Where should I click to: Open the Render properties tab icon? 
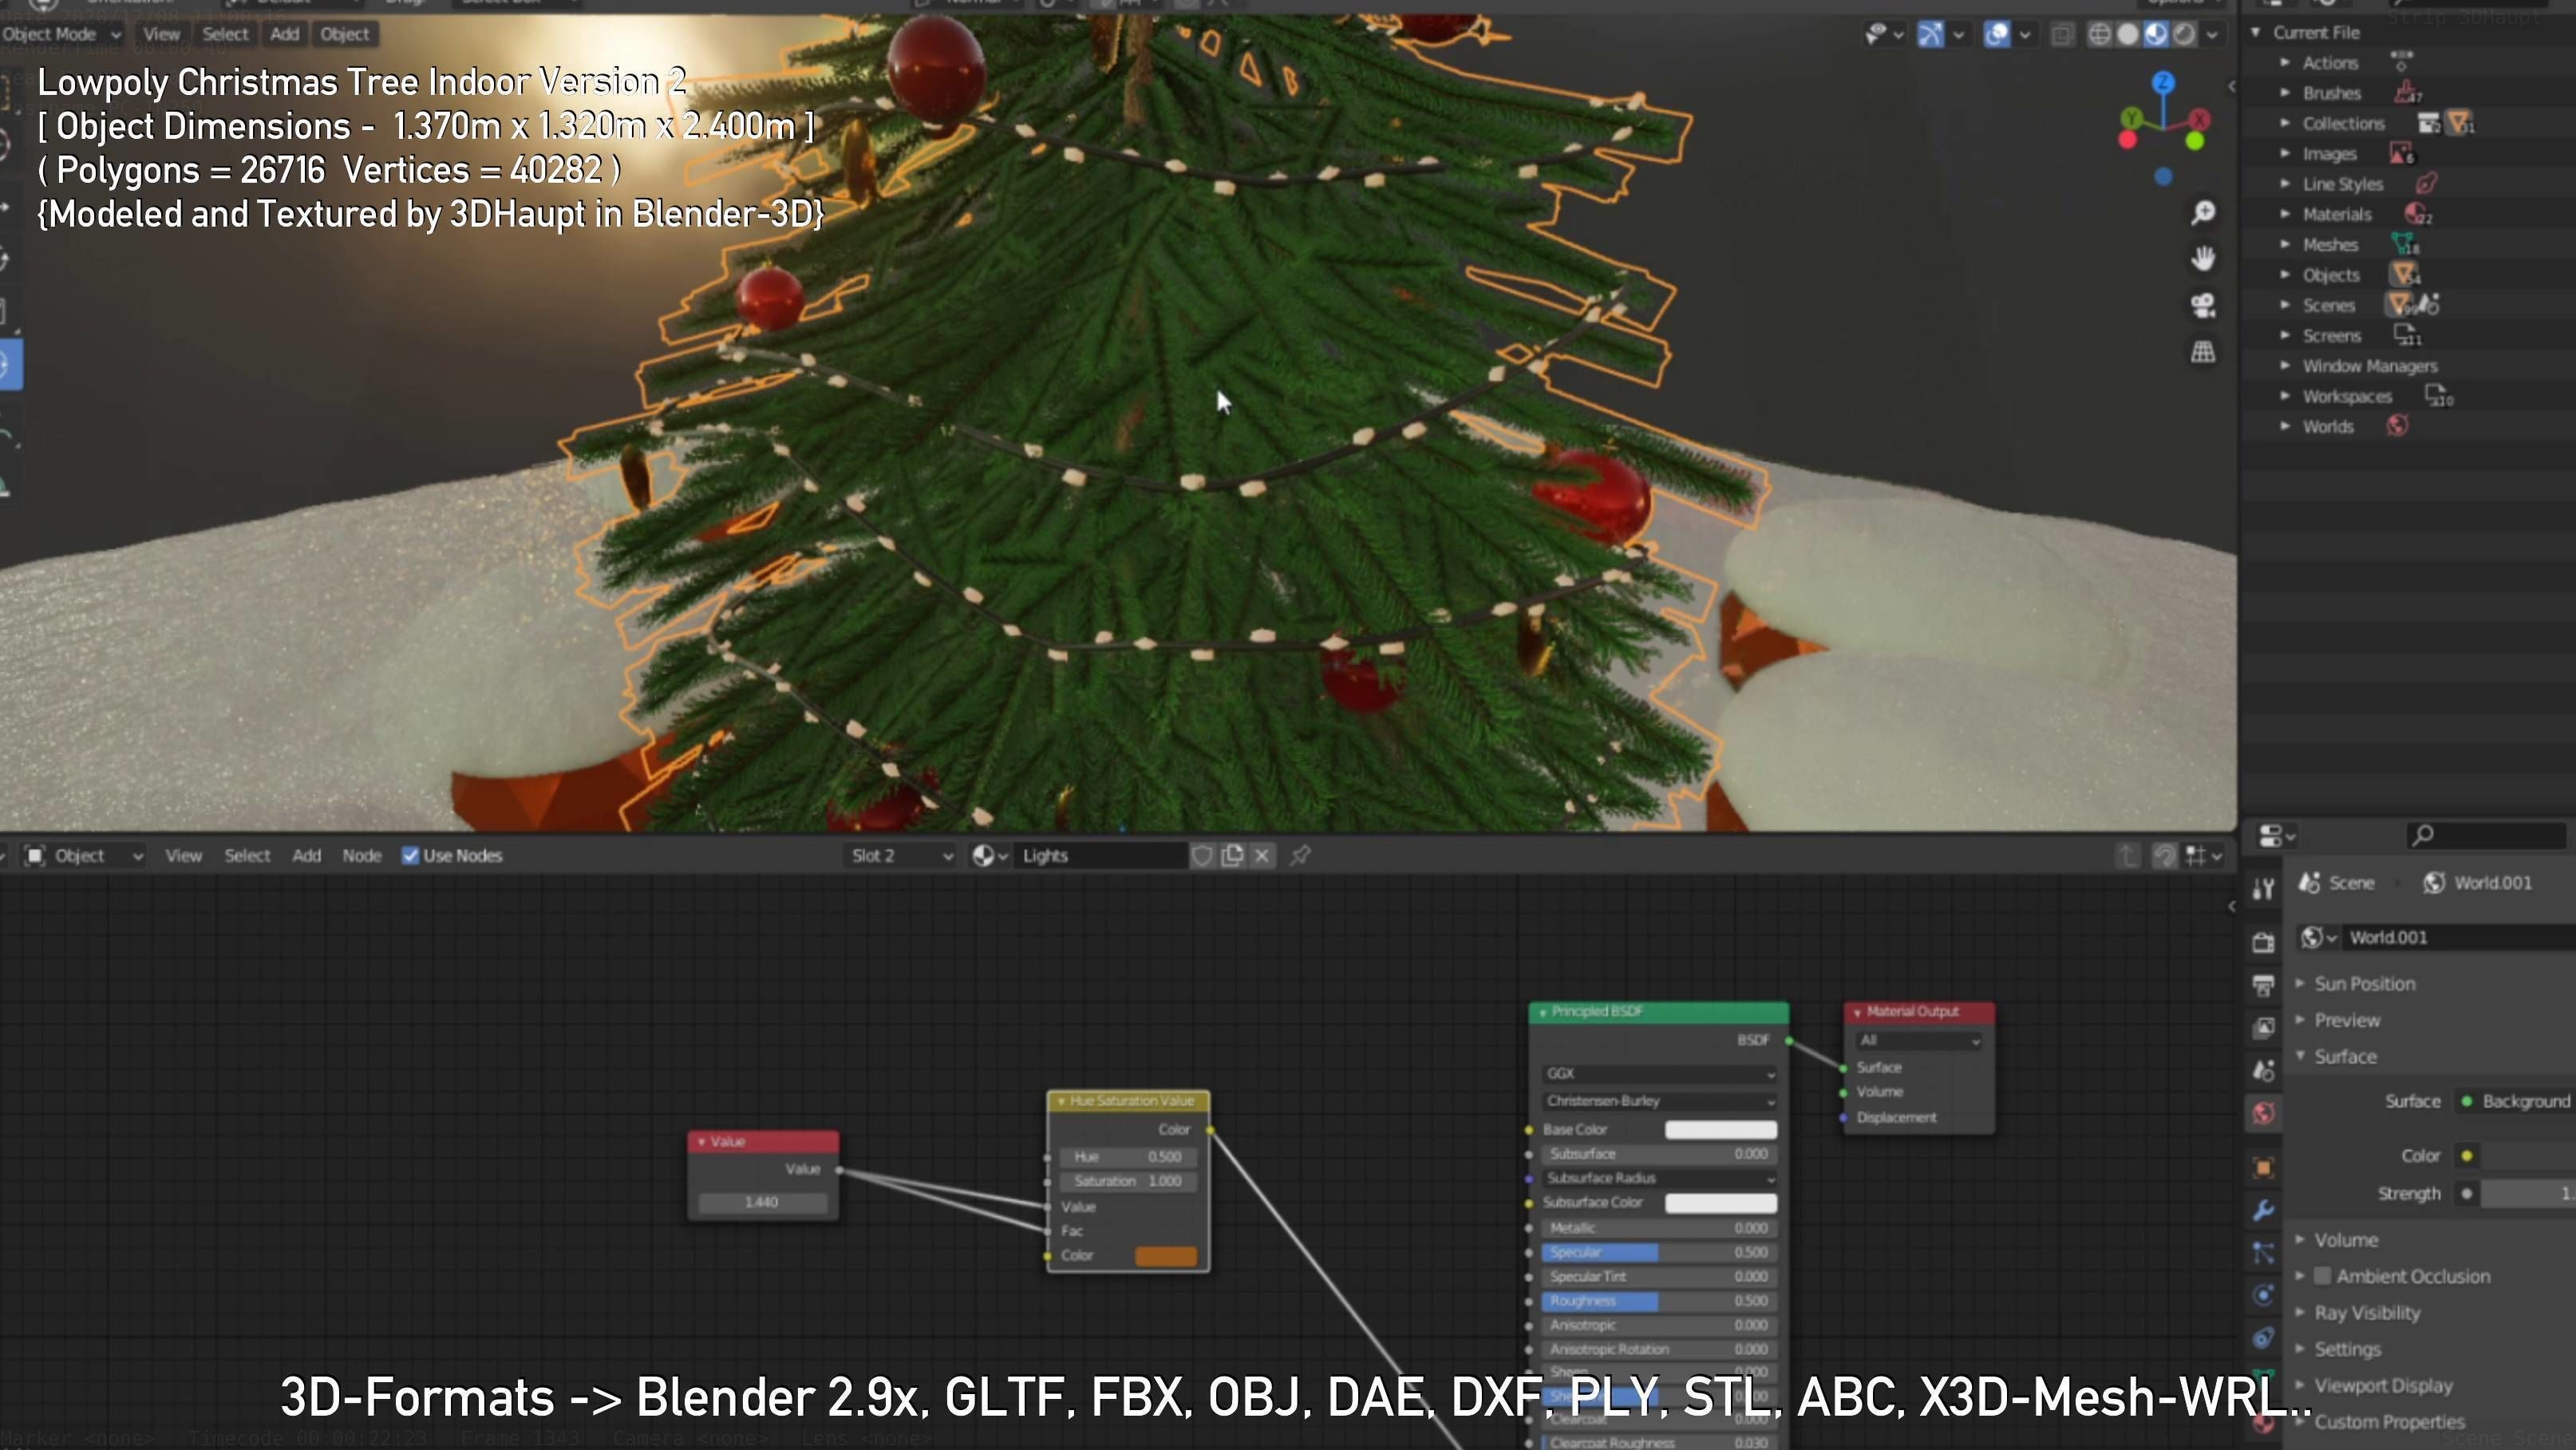click(2264, 942)
